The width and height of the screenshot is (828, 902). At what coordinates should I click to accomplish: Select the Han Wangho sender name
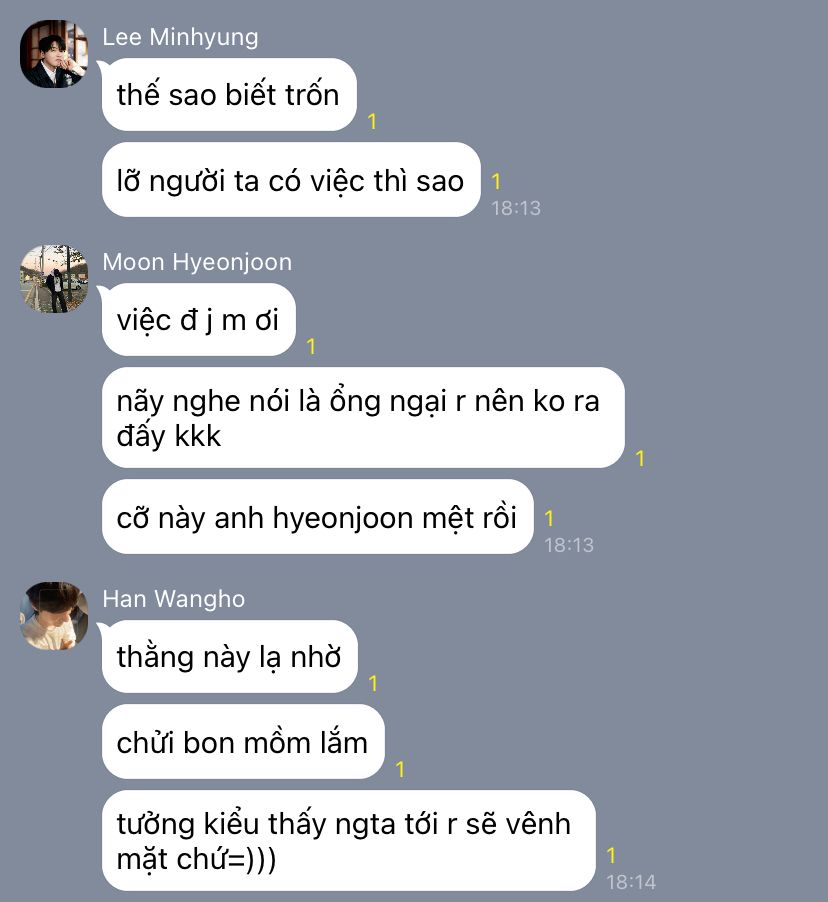174,599
